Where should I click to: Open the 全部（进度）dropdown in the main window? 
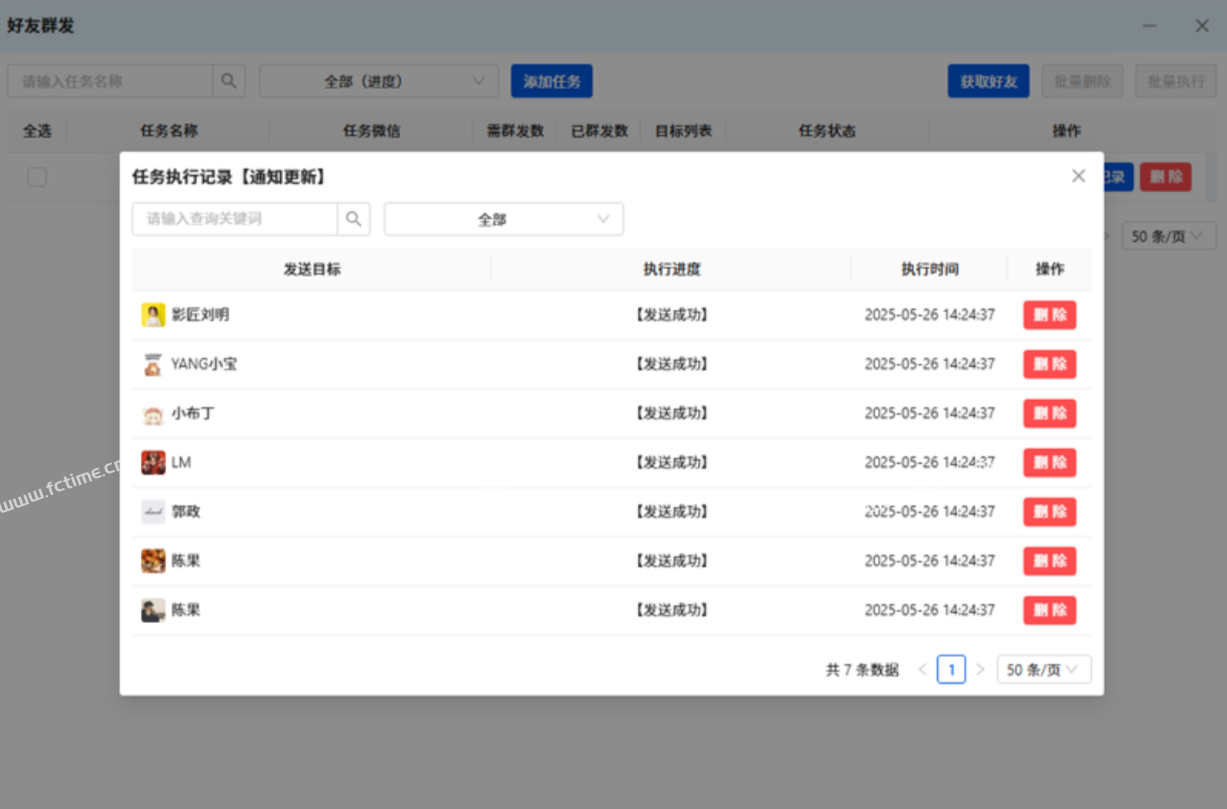coord(379,81)
